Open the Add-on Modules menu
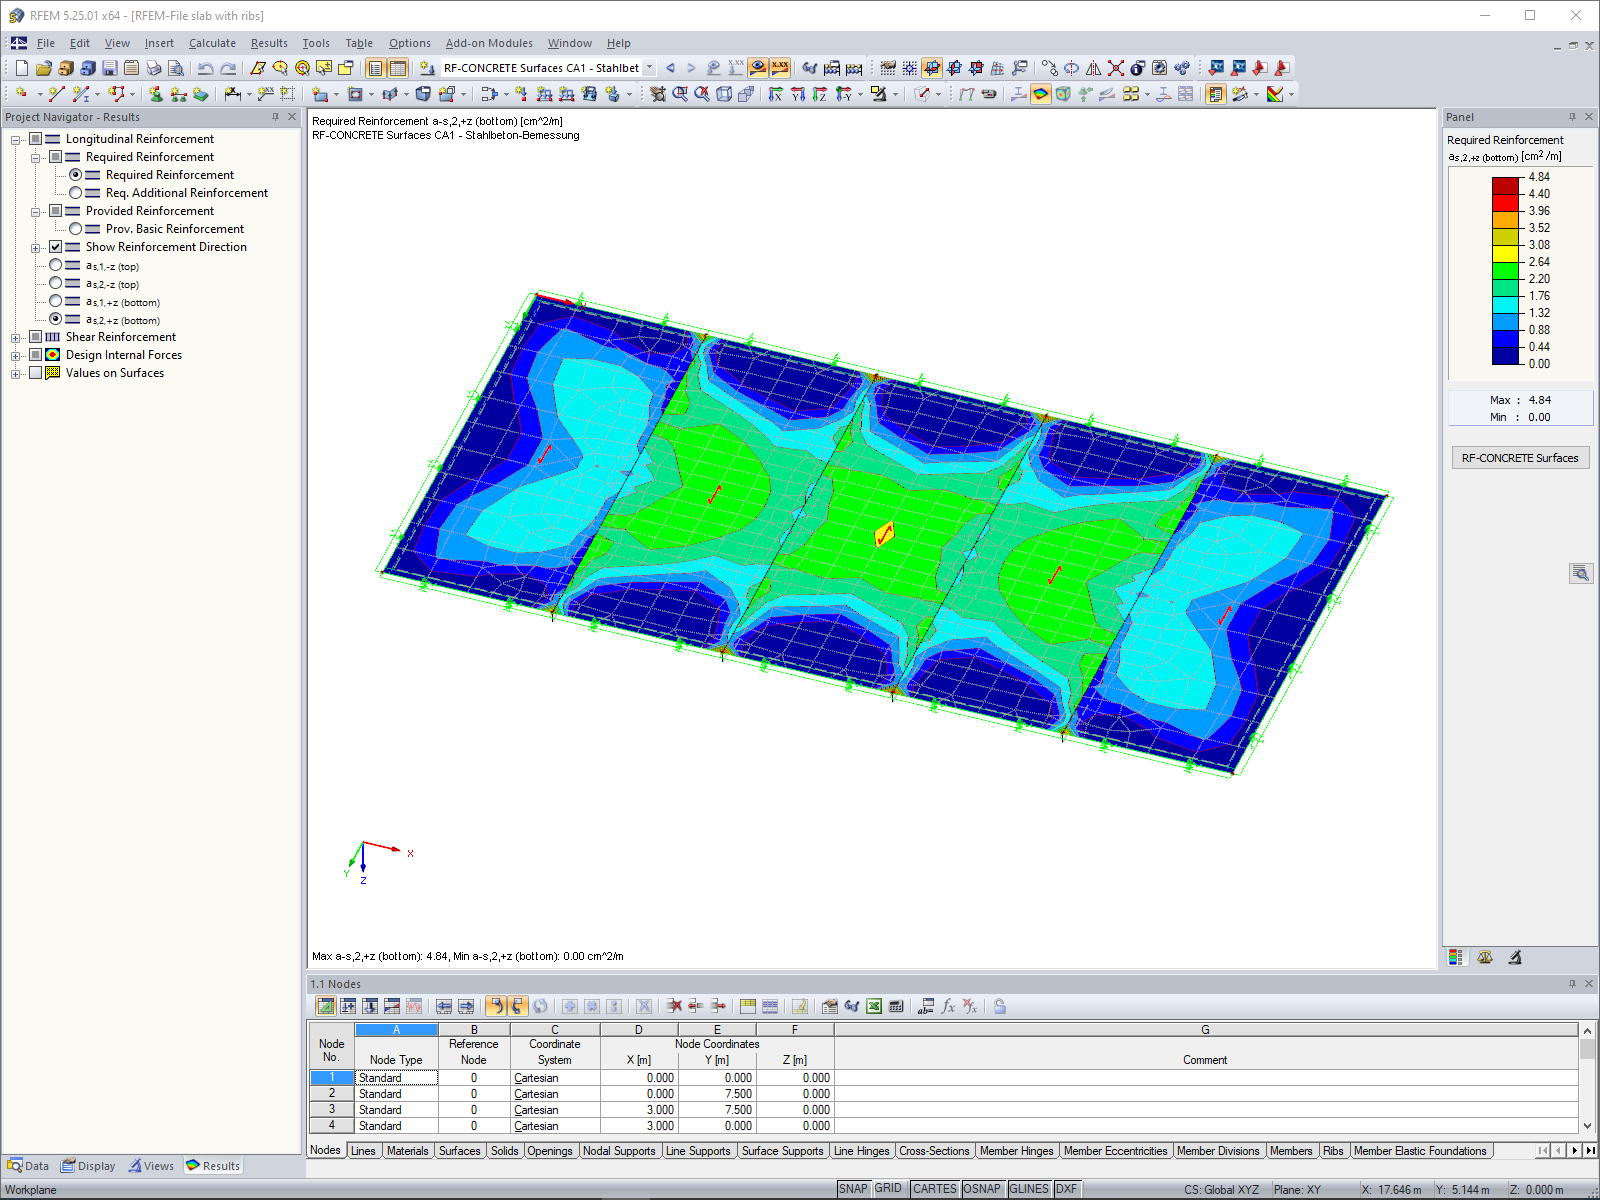Viewport: 1600px width, 1200px height. pyautogui.click(x=489, y=43)
